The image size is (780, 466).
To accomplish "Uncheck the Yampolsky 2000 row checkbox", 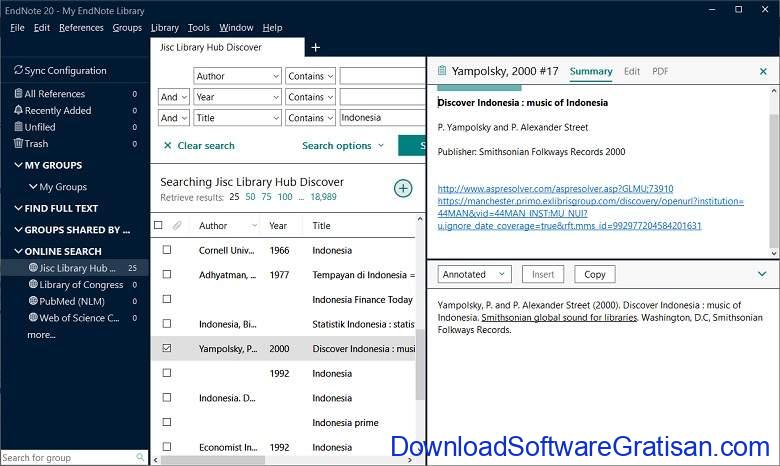I will pos(167,348).
